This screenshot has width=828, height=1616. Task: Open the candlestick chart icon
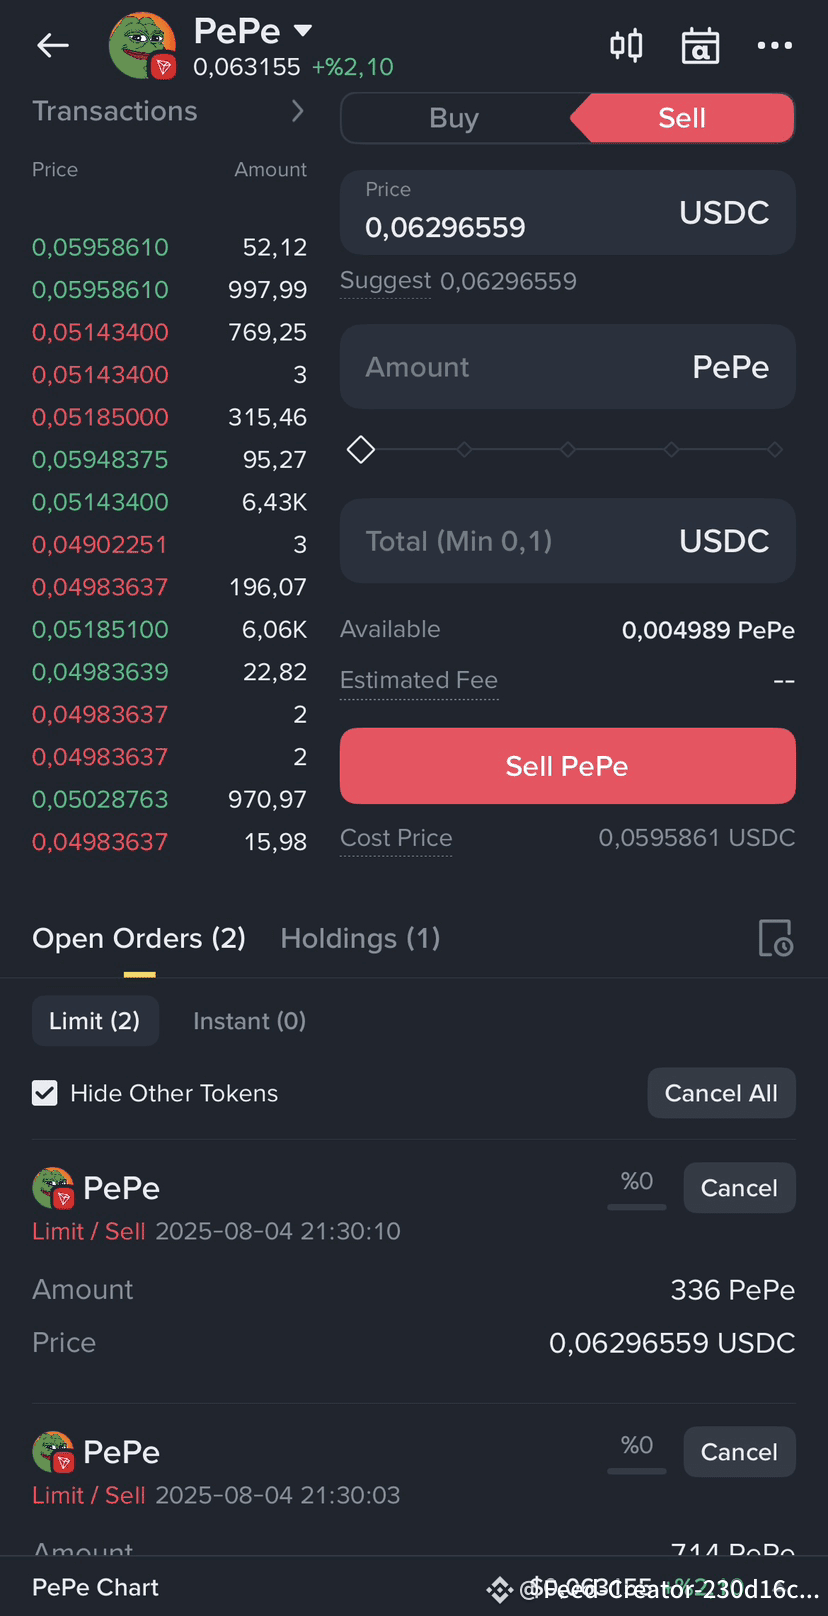click(x=626, y=45)
